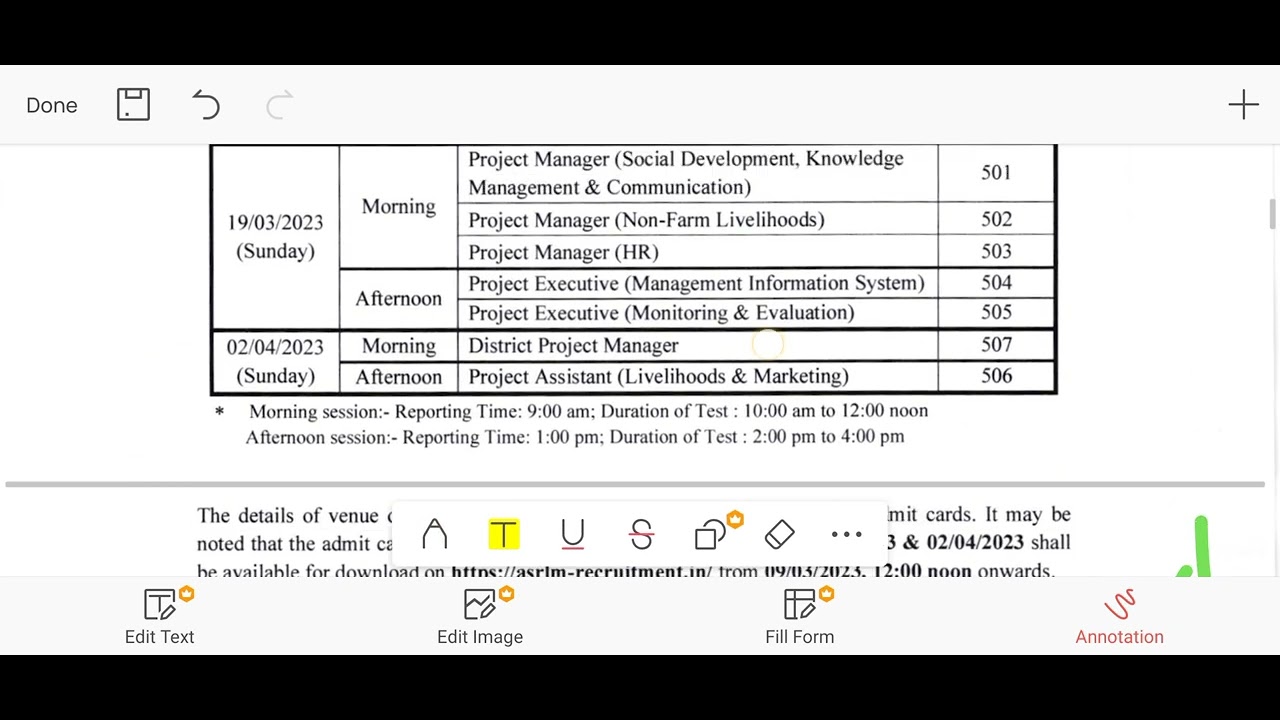Click the post code "501"
Viewport: 1280px width, 720px height.
pos(996,173)
